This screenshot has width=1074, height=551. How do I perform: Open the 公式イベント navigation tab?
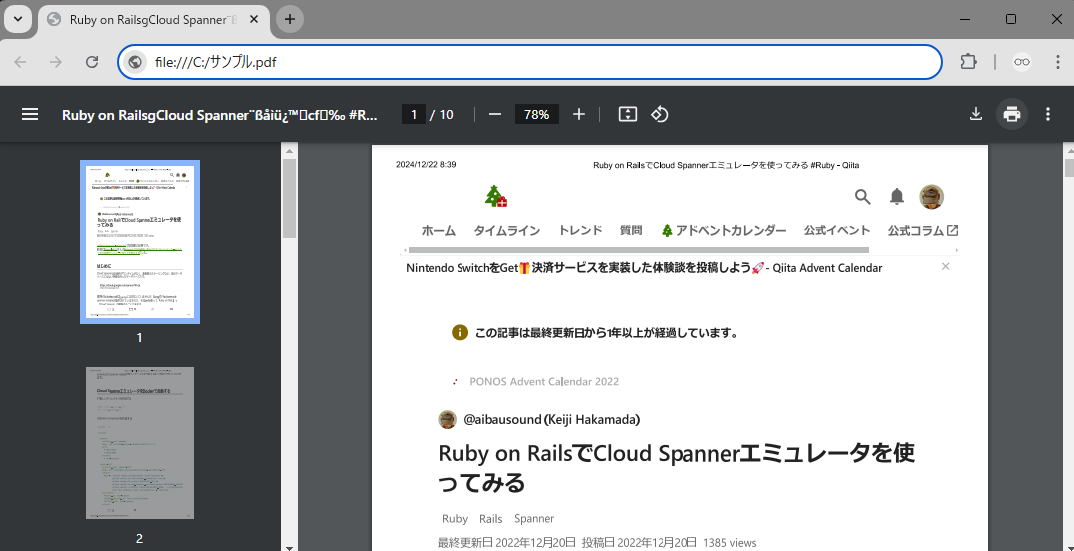(837, 231)
